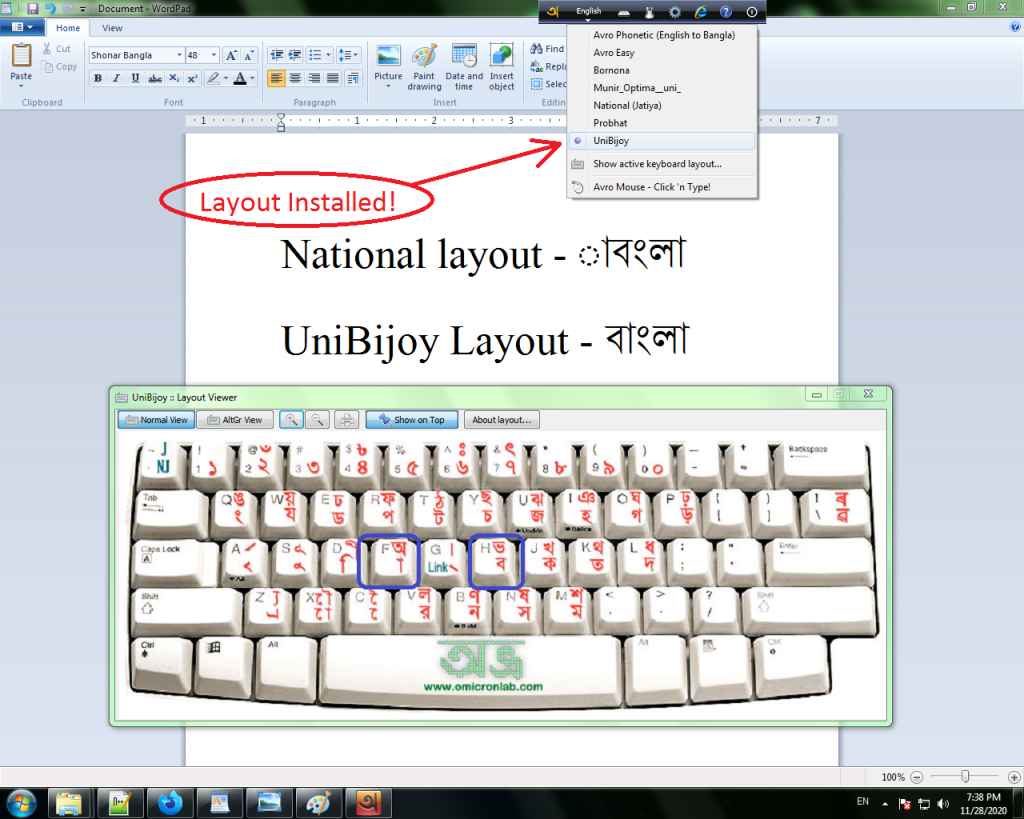Click the Avro logo on the top bar
The height and width of the screenshot is (819, 1024).
coord(552,12)
